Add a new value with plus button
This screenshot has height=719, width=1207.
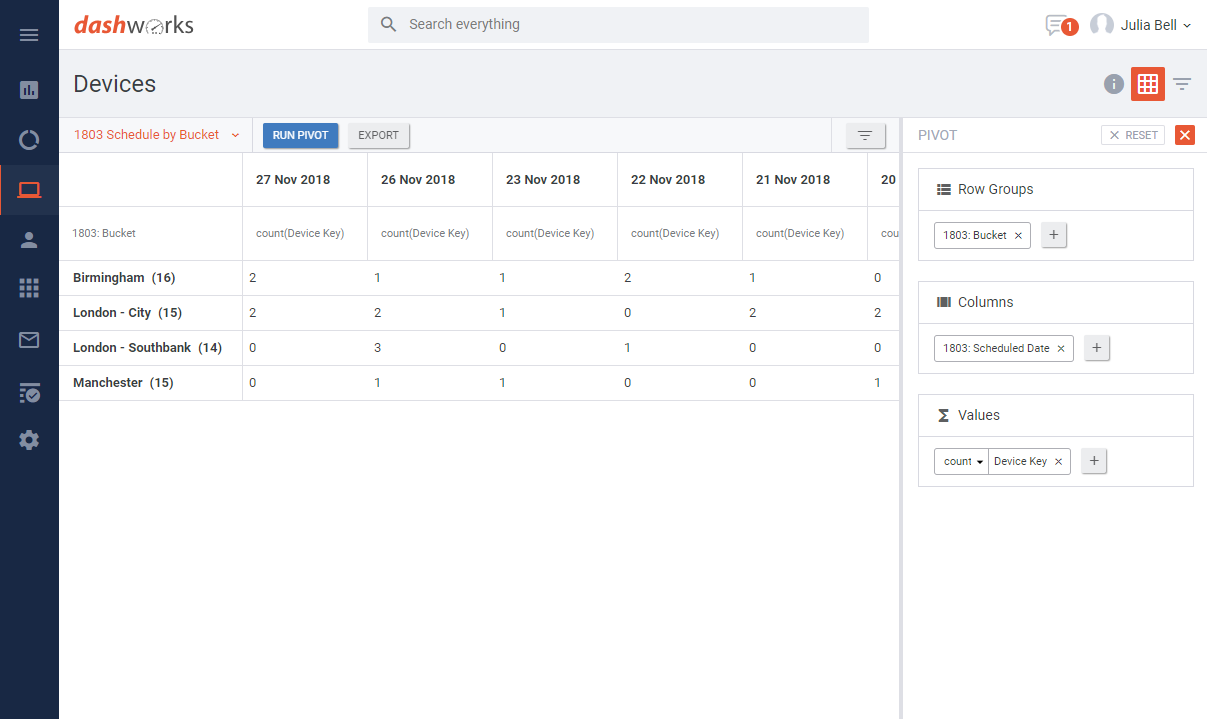1094,461
